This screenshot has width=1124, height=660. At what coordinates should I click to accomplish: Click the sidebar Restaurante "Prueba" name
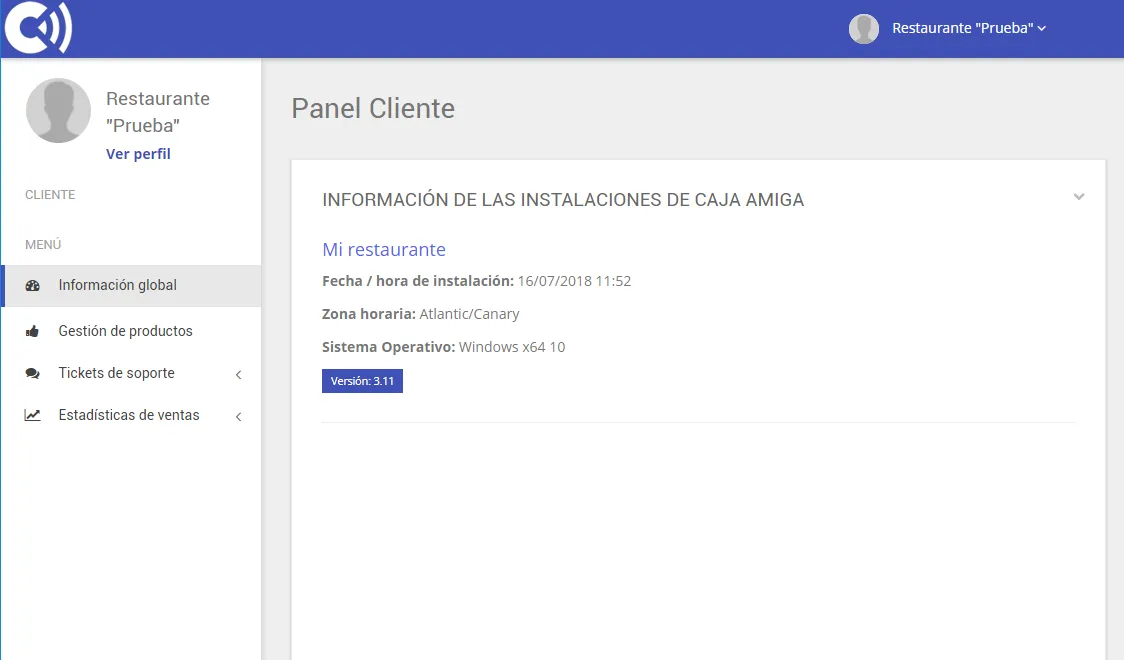tap(158, 112)
